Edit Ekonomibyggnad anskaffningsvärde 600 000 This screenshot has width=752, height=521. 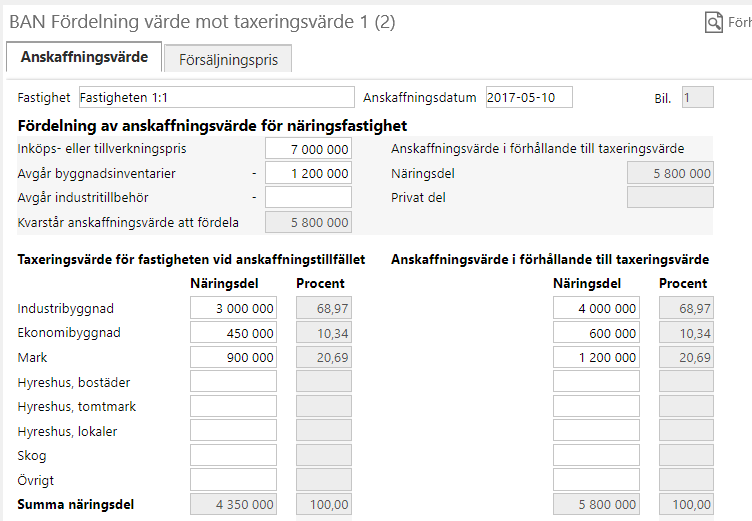pos(596,333)
